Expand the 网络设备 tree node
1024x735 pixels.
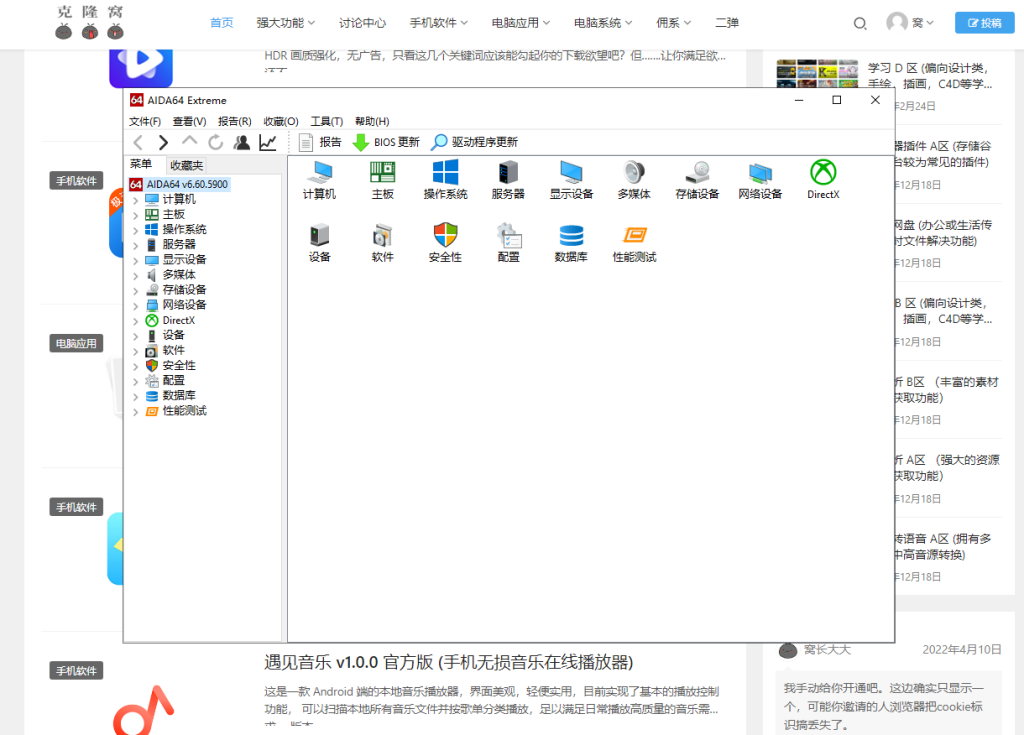(x=136, y=306)
